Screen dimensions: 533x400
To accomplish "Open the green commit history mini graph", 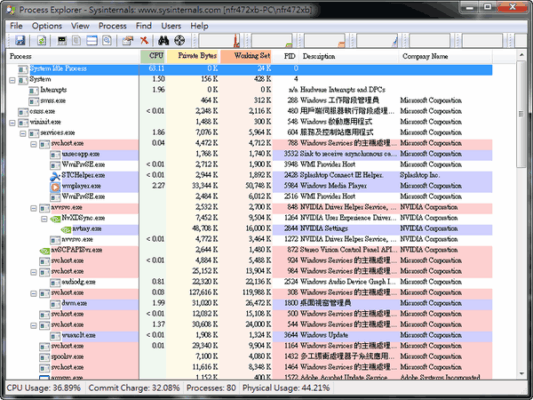I will [272, 40].
